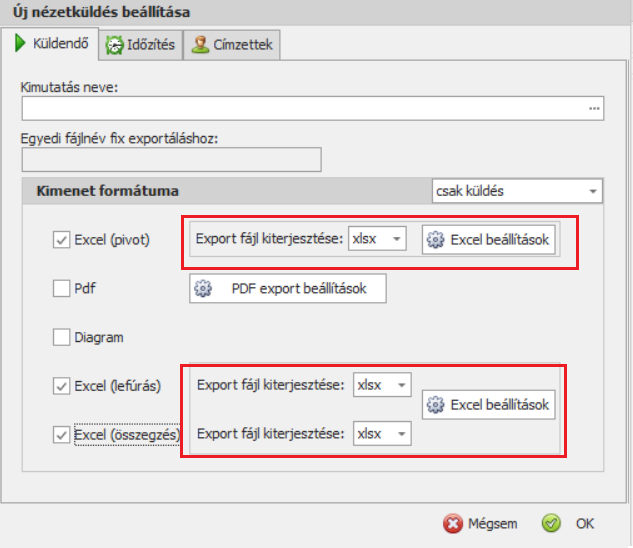
Task: Click gear icon in PDF export beállítások button
Action: (x=203, y=288)
